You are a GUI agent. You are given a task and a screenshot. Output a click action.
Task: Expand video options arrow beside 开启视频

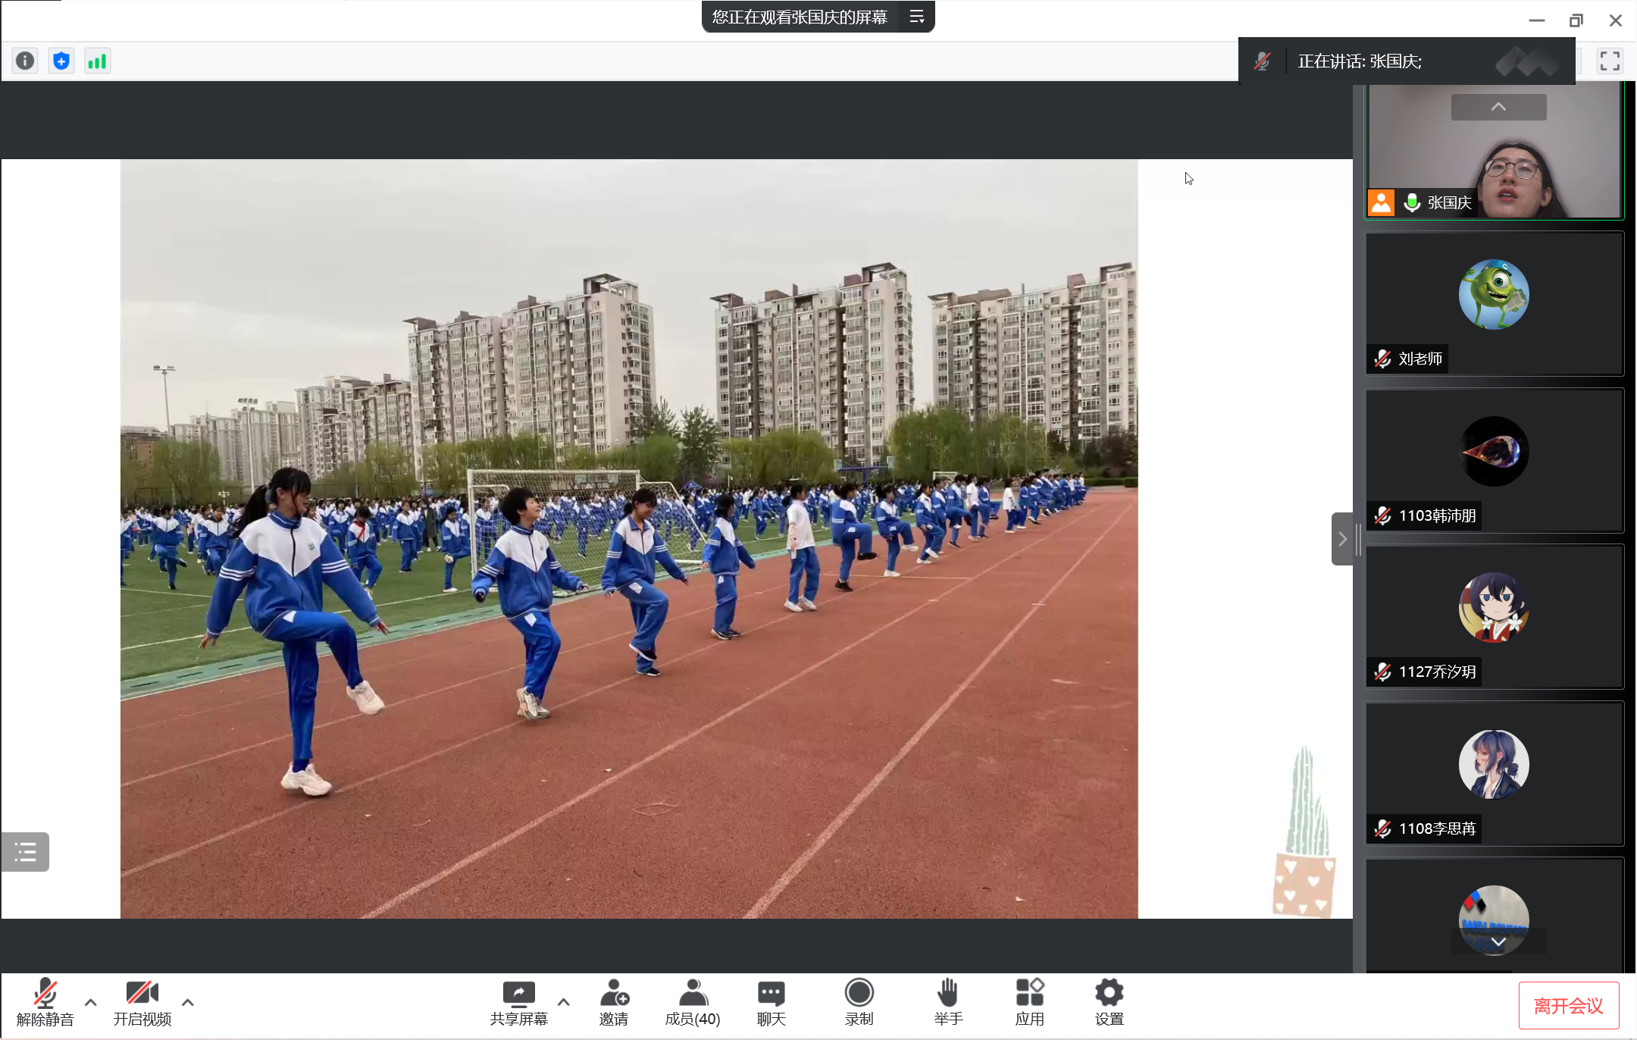pyautogui.click(x=188, y=1002)
